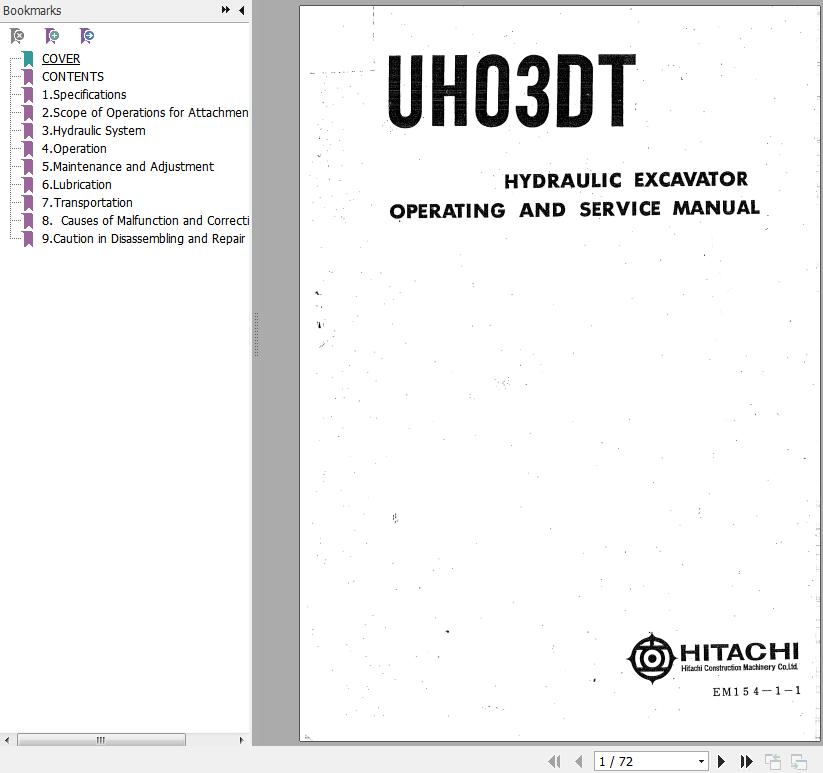Screen dimensions: 823x773
Task: Click the bookmark go-to arrow icon
Action: [x=87, y=36]
